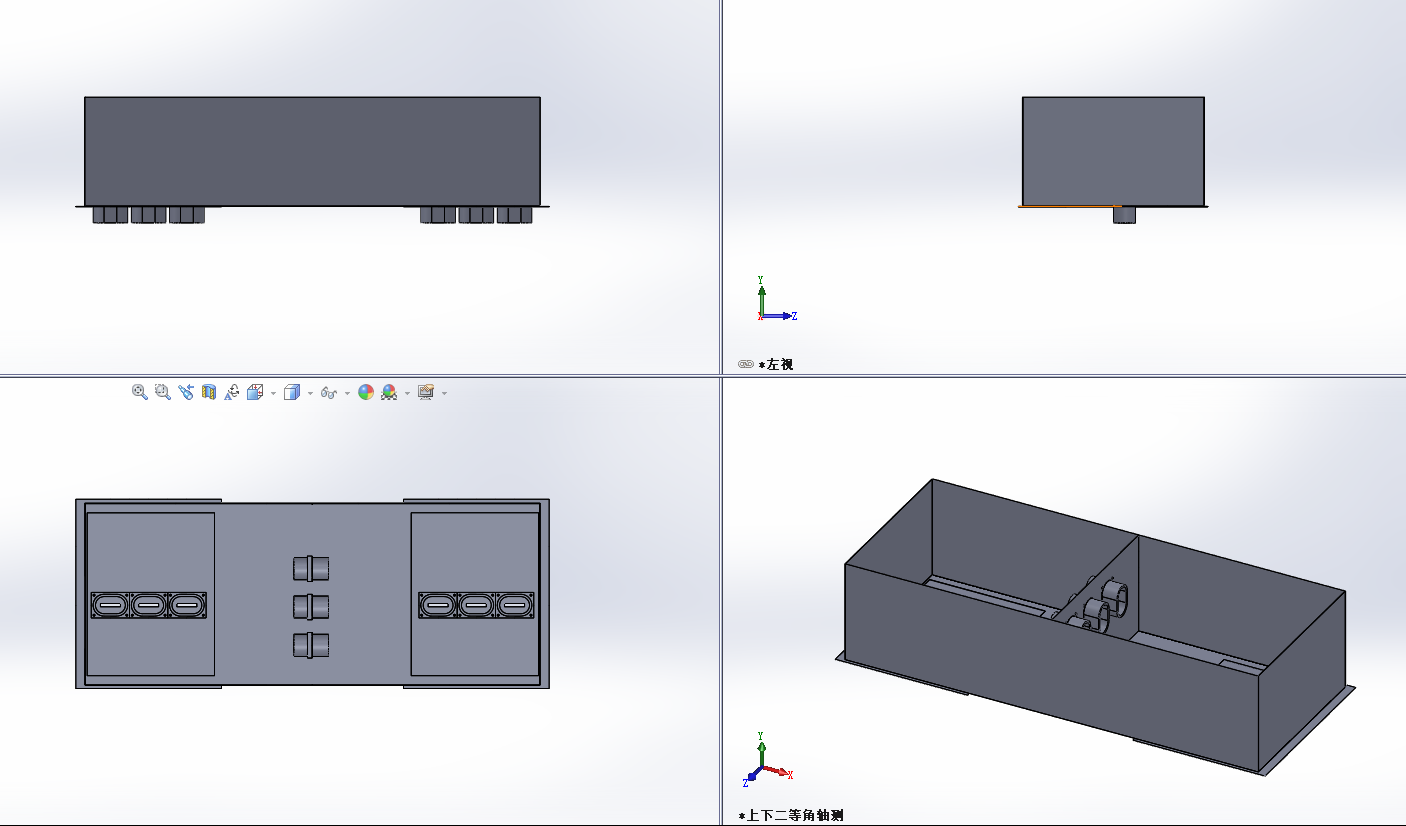Click the Apply Scene icon
The image size is (1406, 826).
(389, 392)
